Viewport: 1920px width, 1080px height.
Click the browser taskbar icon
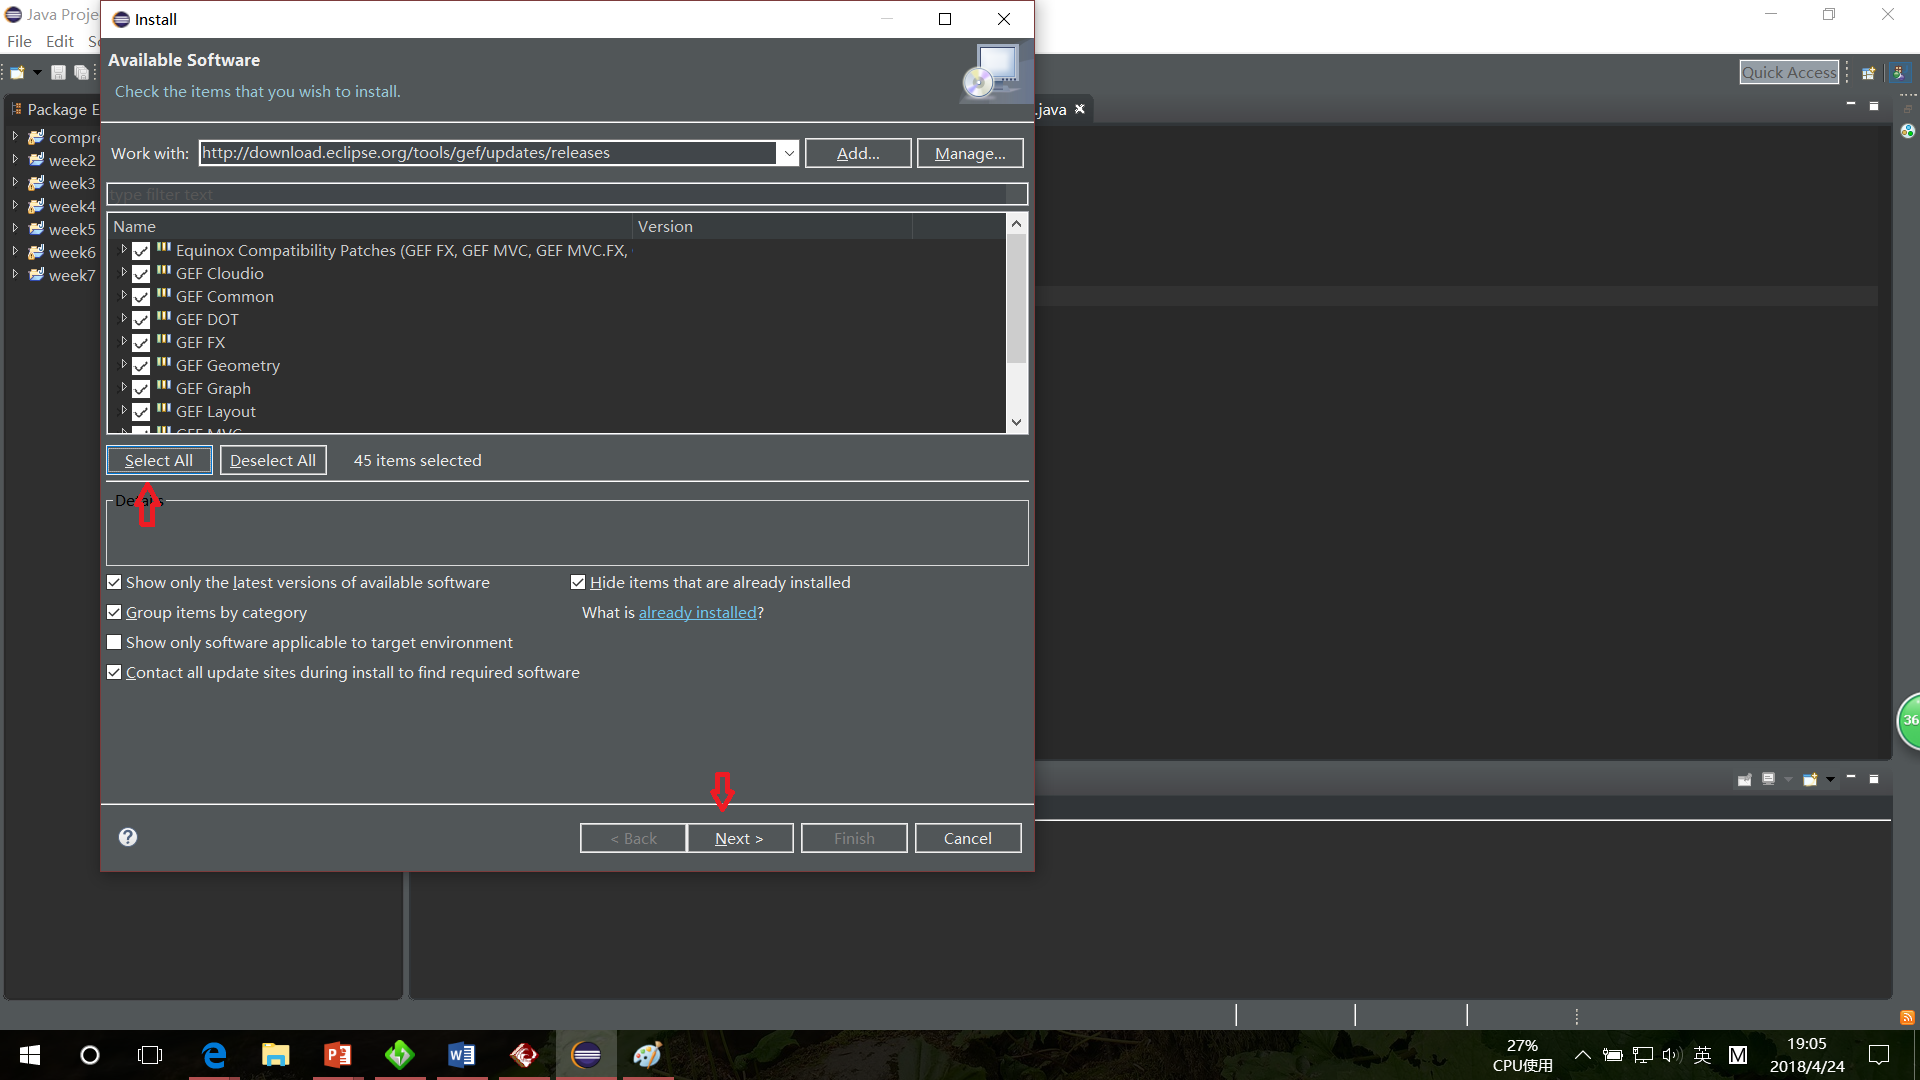pyautogui.click(x=212, y=1054)
